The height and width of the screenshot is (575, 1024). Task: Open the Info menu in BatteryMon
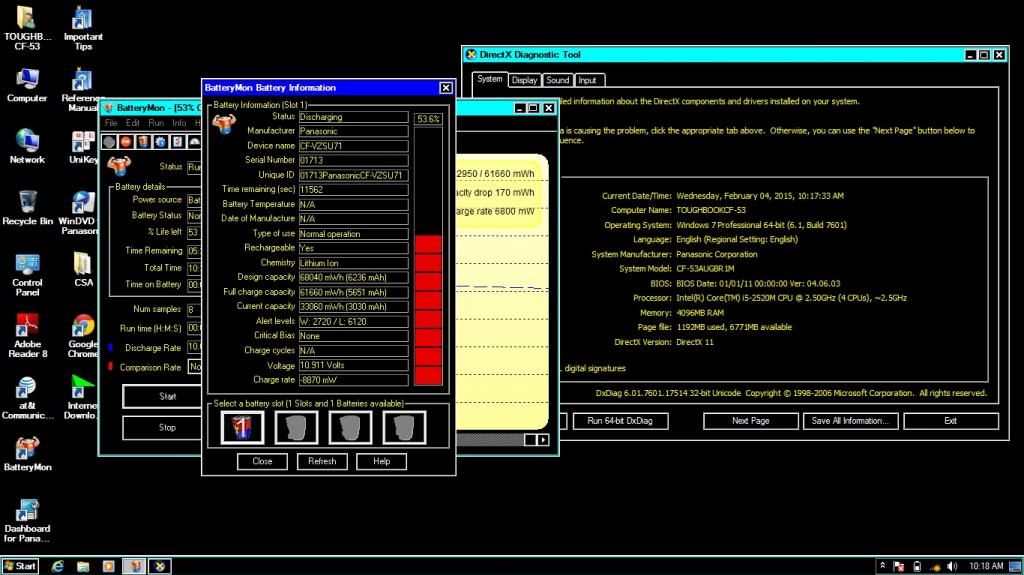point(179,123)
